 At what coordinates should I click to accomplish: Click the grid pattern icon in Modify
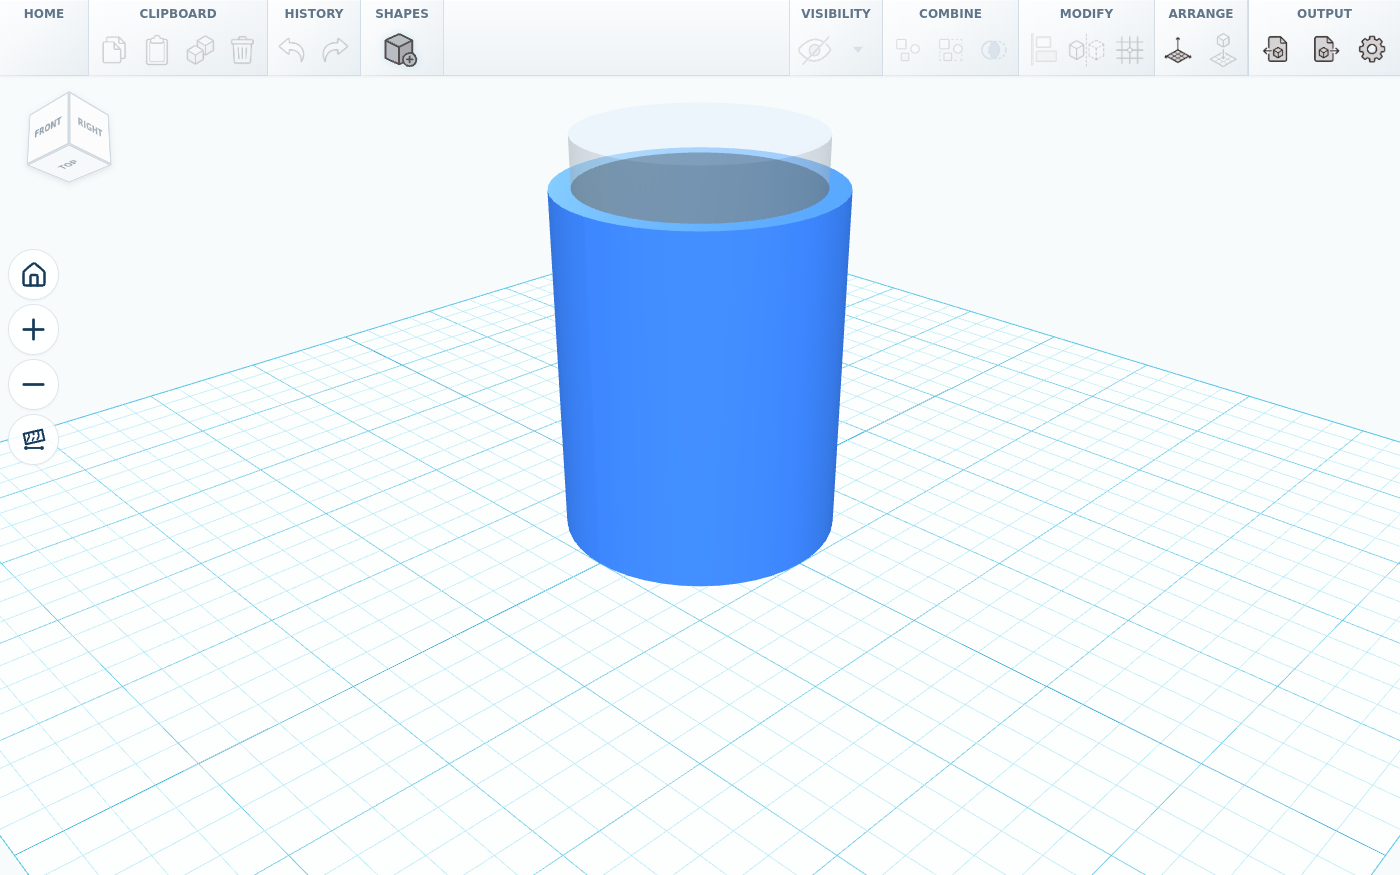pyautogui.click(x=1130, y=50)
